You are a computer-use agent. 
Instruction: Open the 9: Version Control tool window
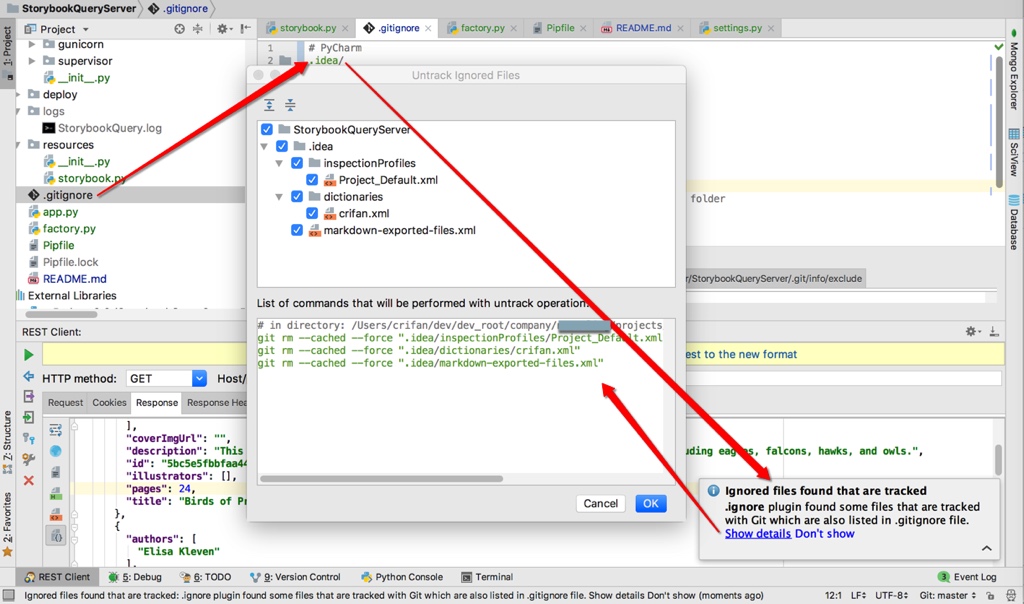pos(295,577)
